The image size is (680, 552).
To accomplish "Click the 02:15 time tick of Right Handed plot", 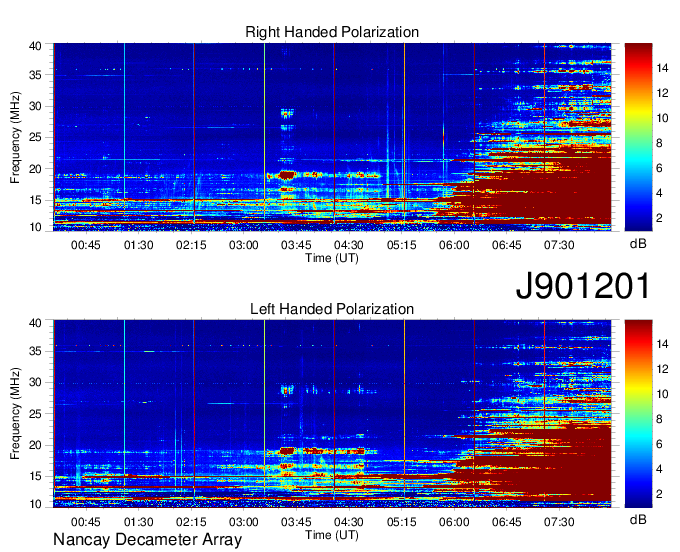I will [191, 245].
